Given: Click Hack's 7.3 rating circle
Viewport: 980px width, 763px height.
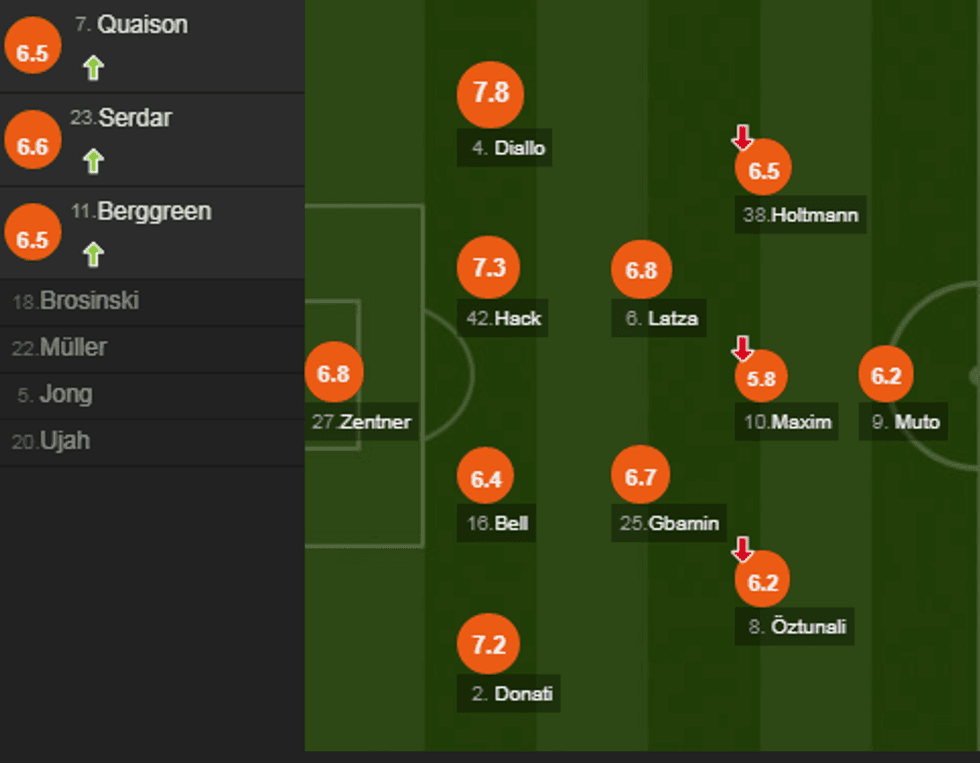Looking at the screenshot, I should pos(489,269).
